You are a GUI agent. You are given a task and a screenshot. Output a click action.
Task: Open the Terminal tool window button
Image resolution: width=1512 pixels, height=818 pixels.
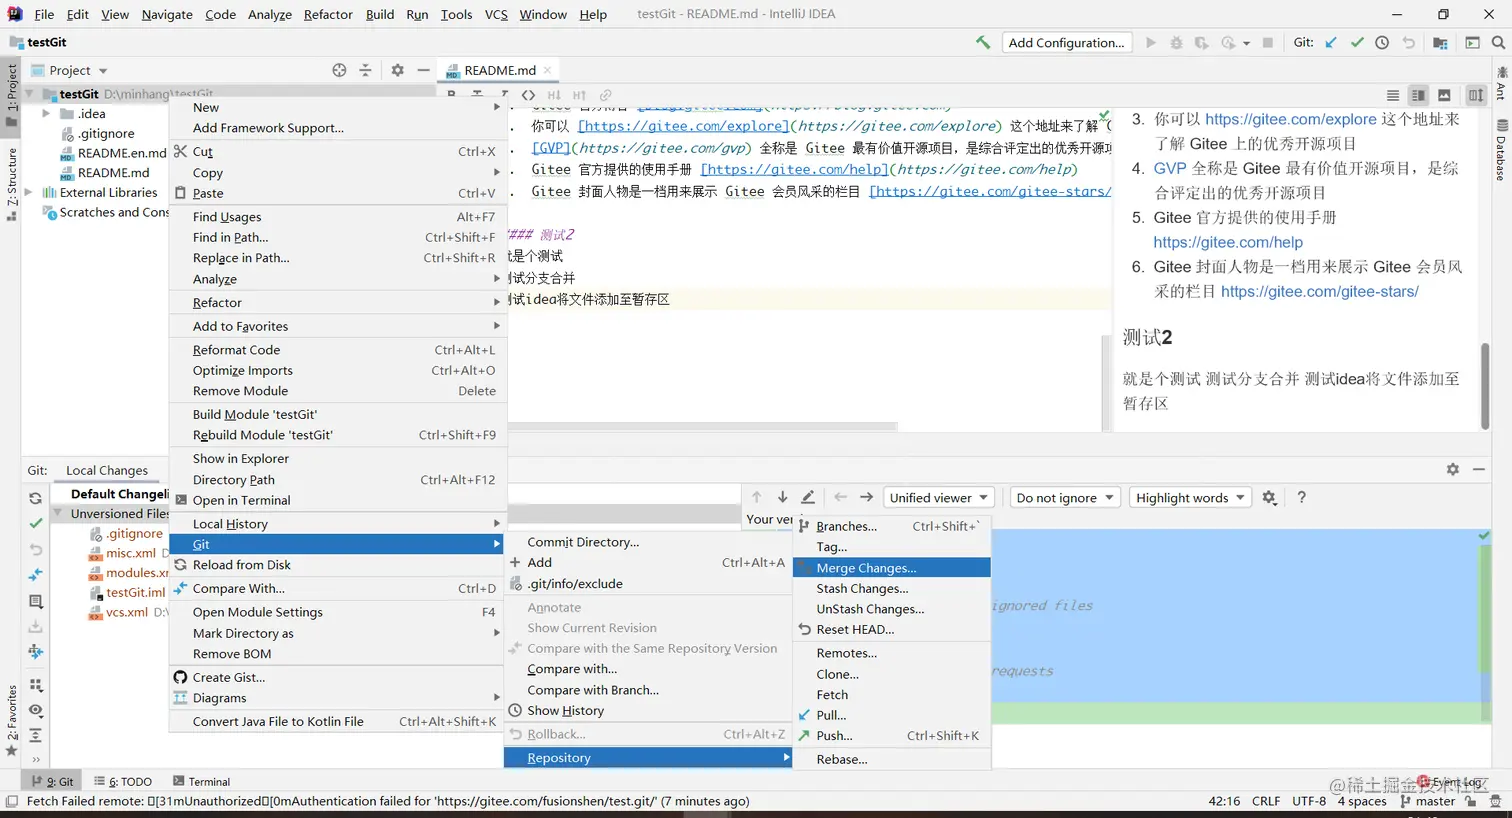click(x=201, y=782)
